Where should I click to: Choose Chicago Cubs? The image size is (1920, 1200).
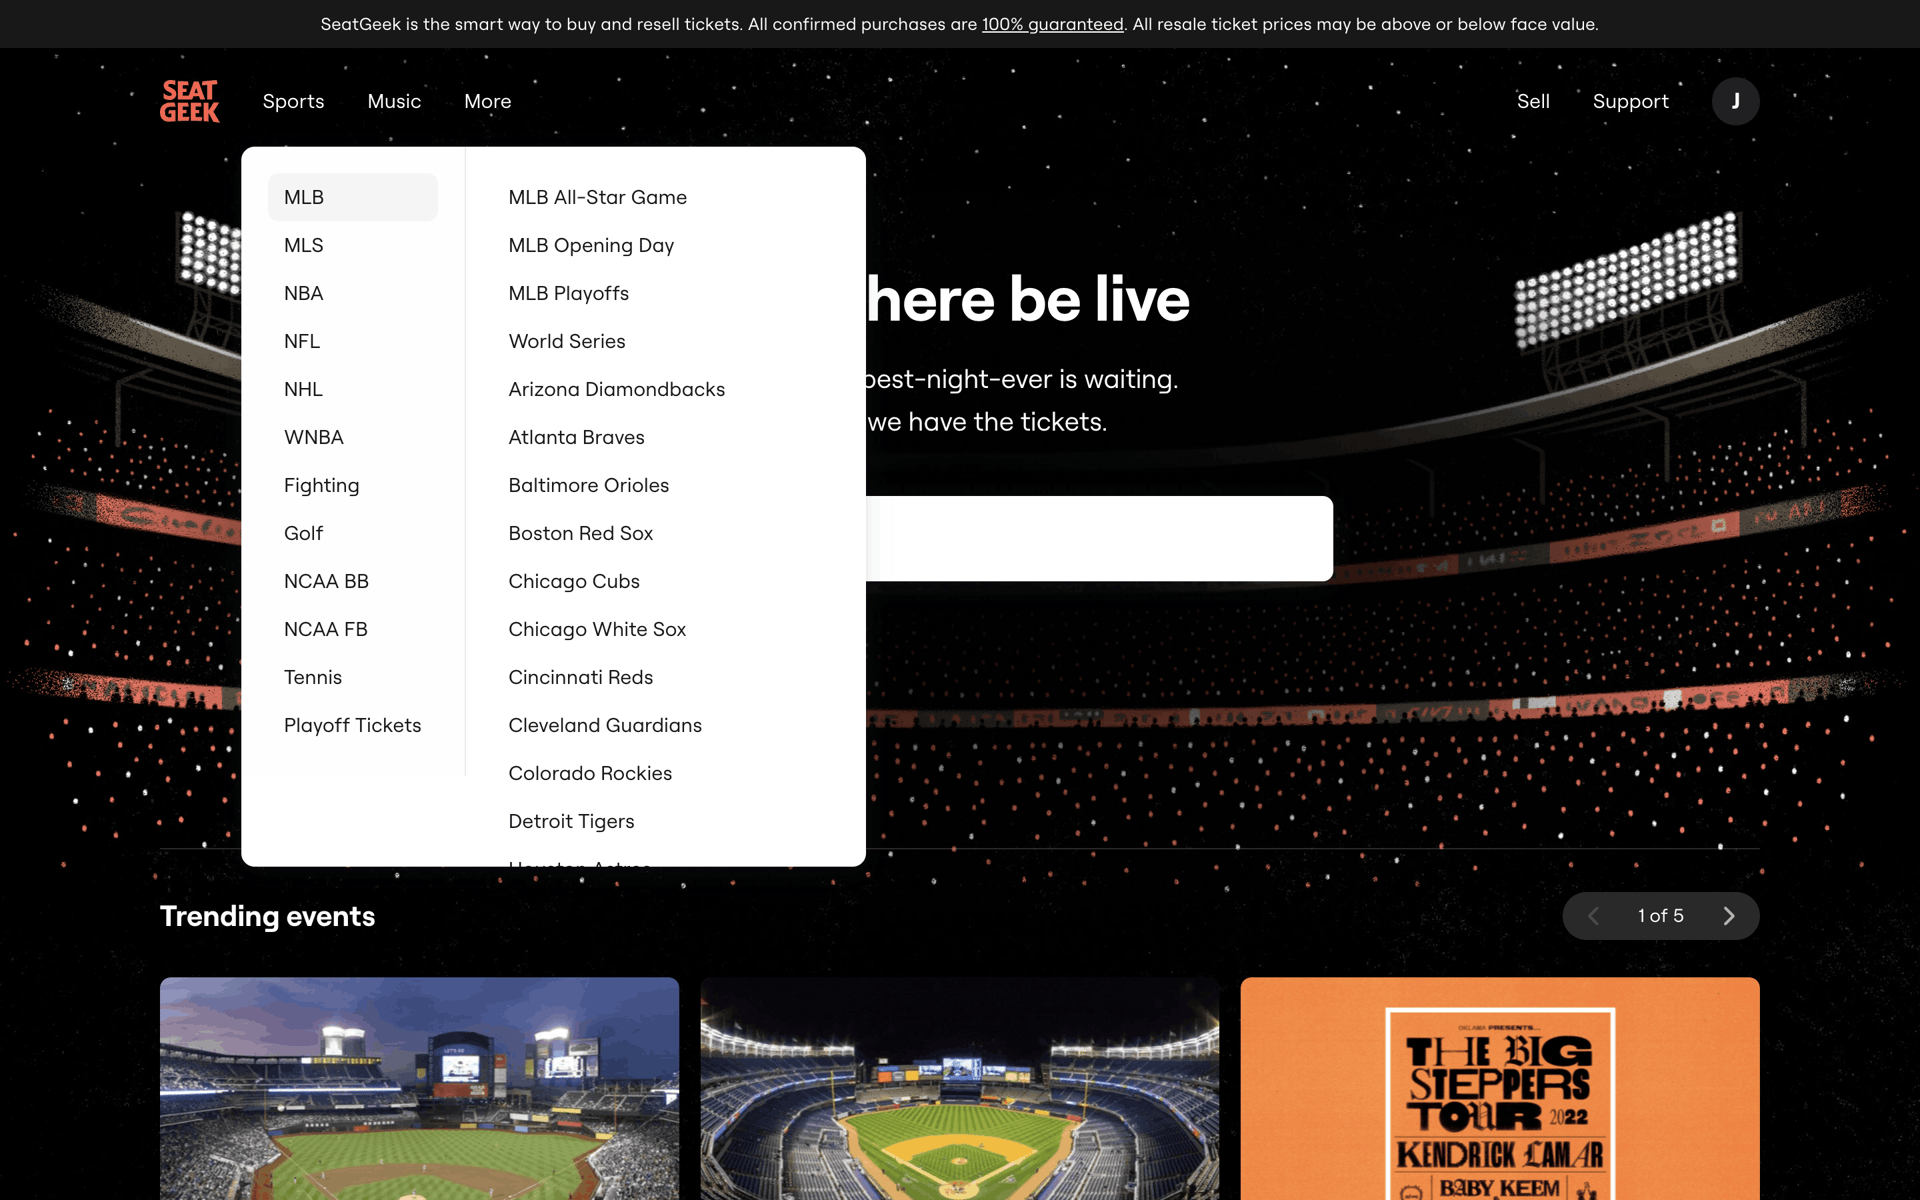(574, 581)
